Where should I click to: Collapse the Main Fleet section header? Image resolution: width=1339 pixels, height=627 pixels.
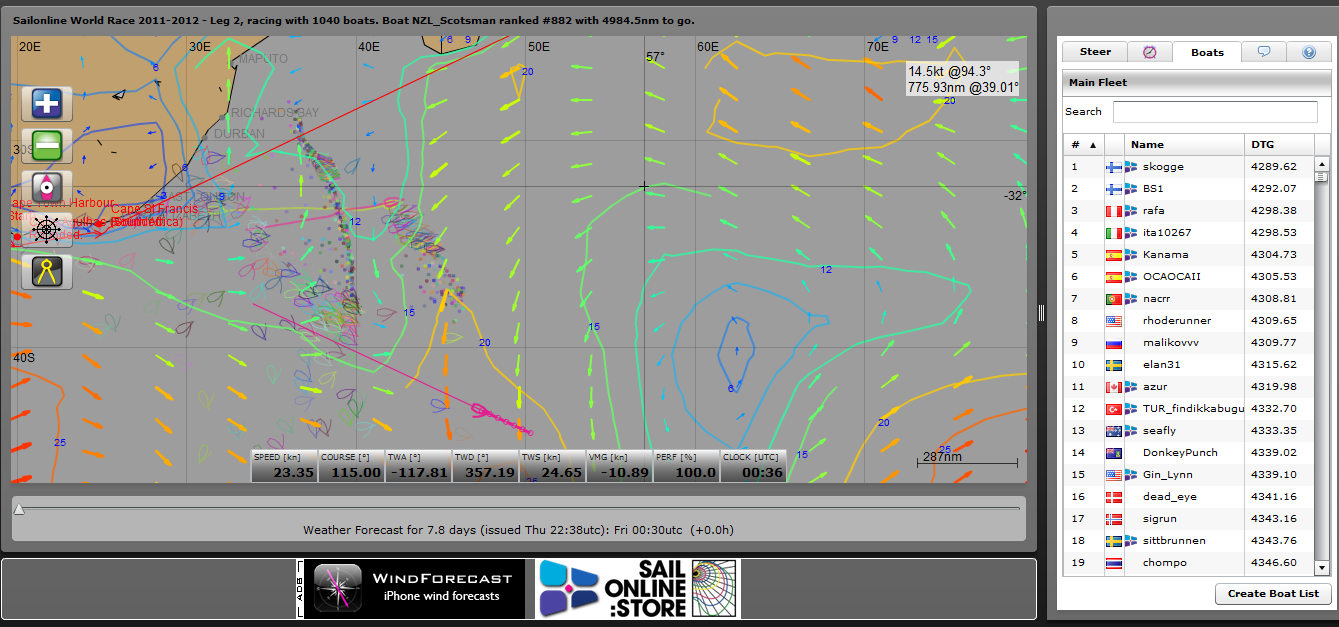[x=1195, y=83]
